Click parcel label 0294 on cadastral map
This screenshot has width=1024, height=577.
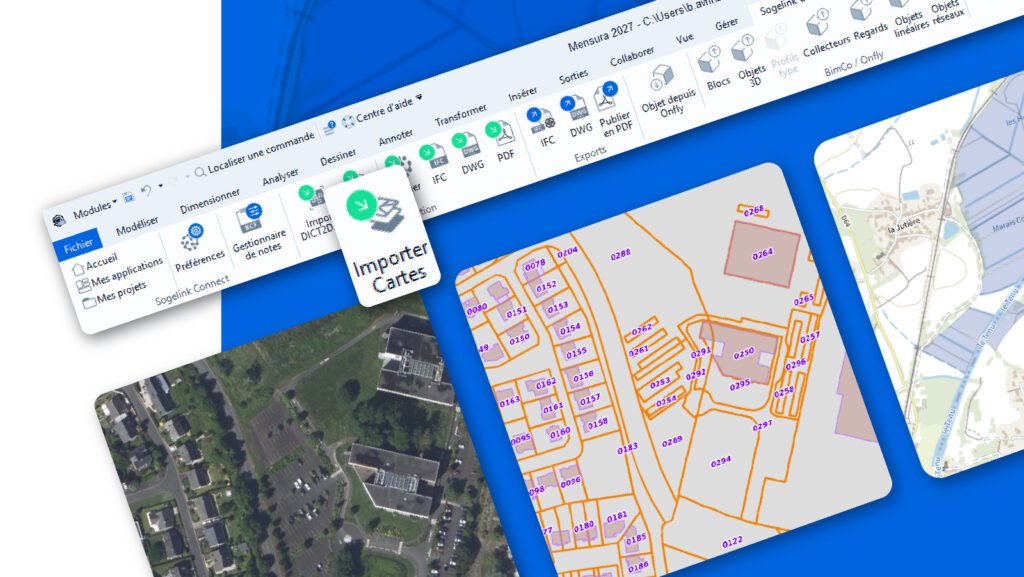(721, 461)
